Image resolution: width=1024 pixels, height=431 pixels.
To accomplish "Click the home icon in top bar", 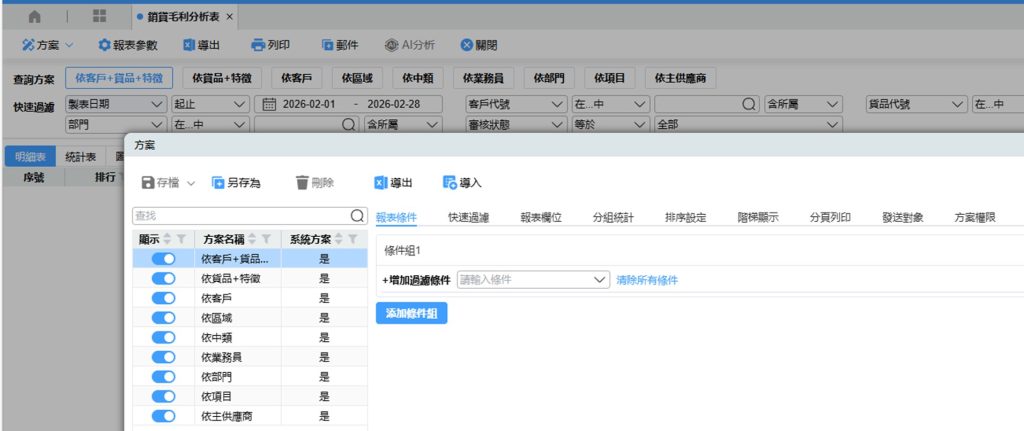I will [35, 17].
